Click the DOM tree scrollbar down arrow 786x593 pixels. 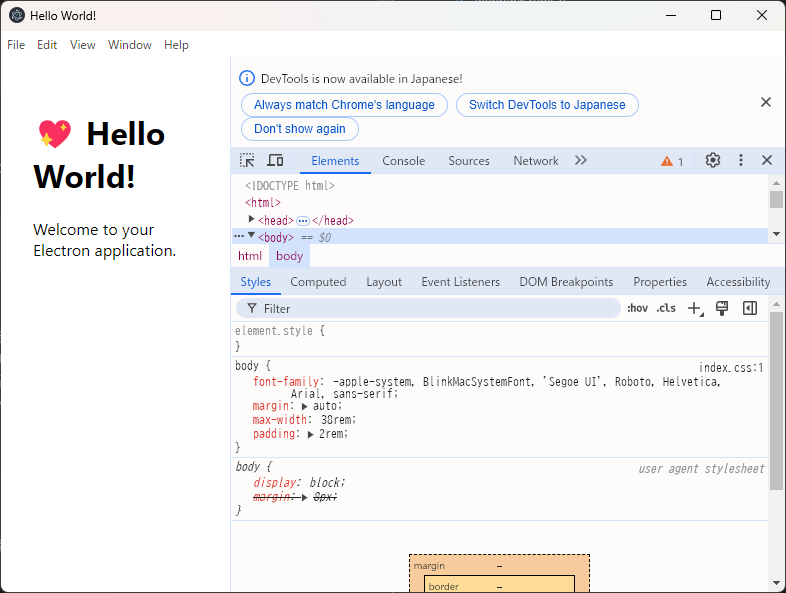click(776, 234)
